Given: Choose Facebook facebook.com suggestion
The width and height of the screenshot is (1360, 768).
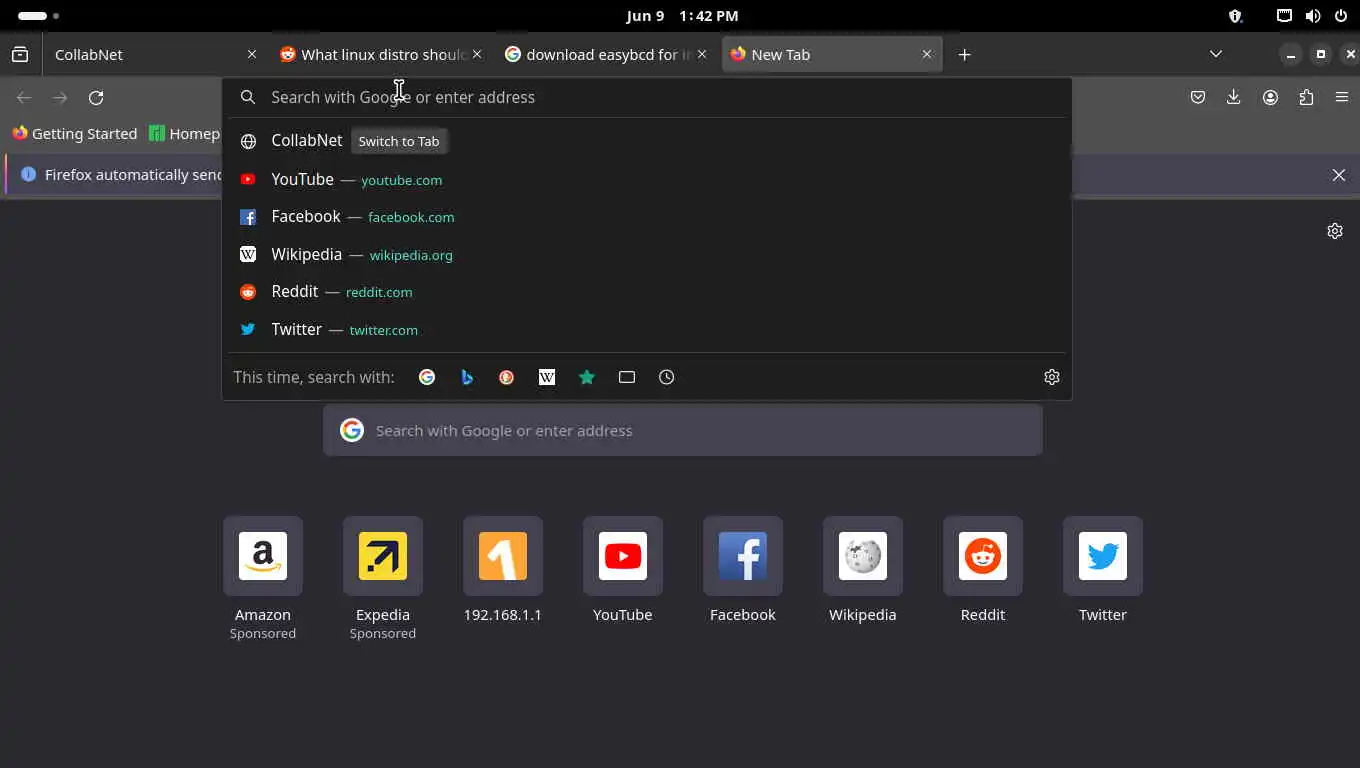Looking at the screenshot, I should pyautogui.click(x=647, y=217).
